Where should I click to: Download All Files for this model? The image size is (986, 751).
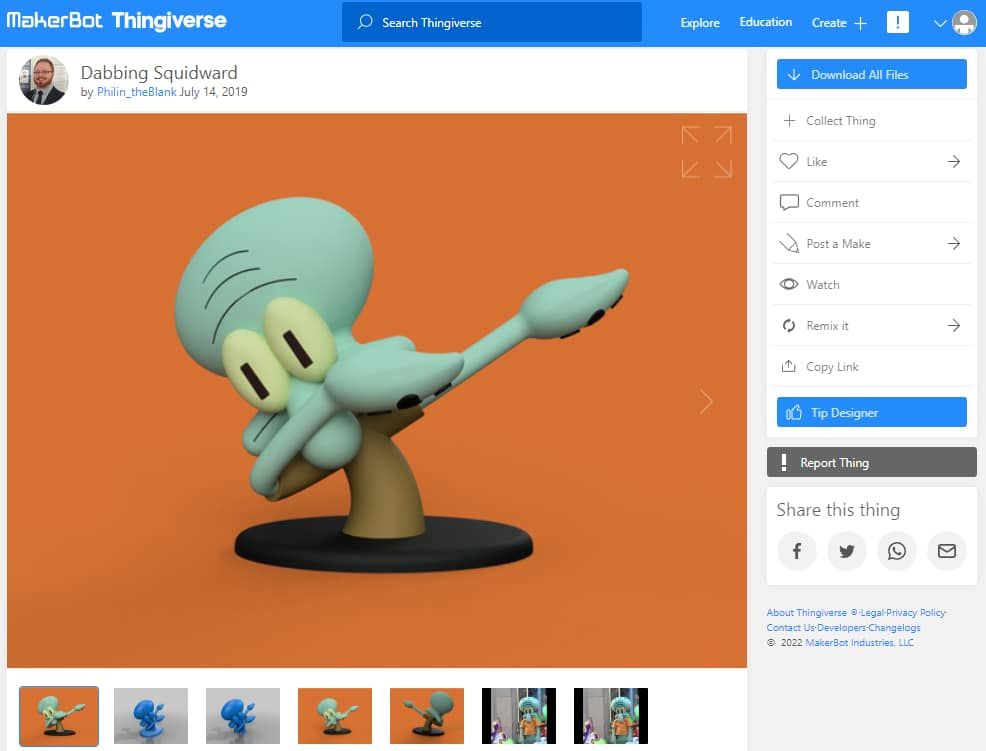(871, 73)
